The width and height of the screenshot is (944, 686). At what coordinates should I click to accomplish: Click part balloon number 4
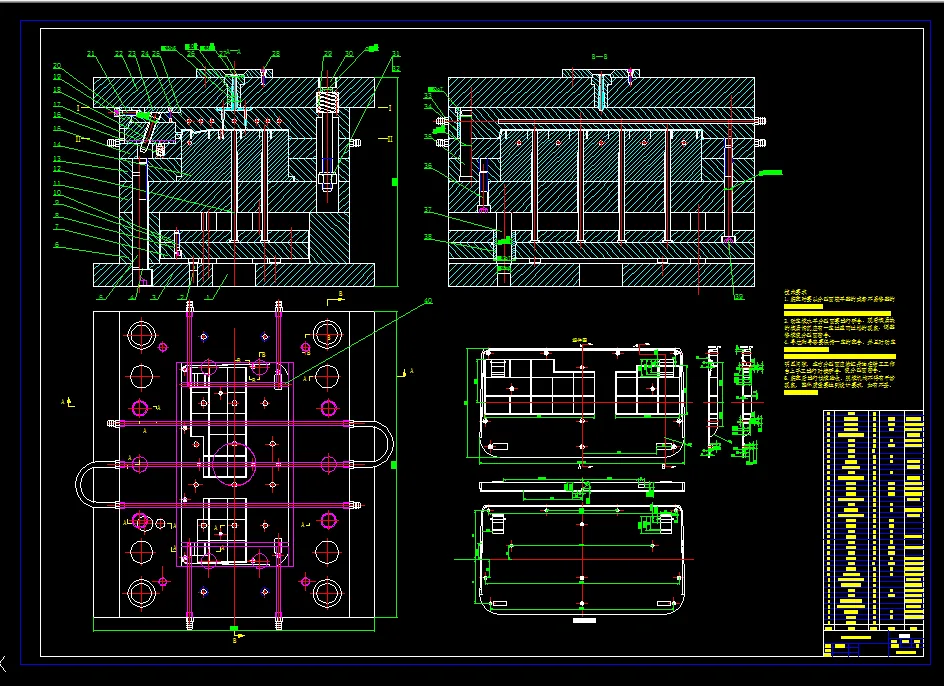click(x=132, y=297)
